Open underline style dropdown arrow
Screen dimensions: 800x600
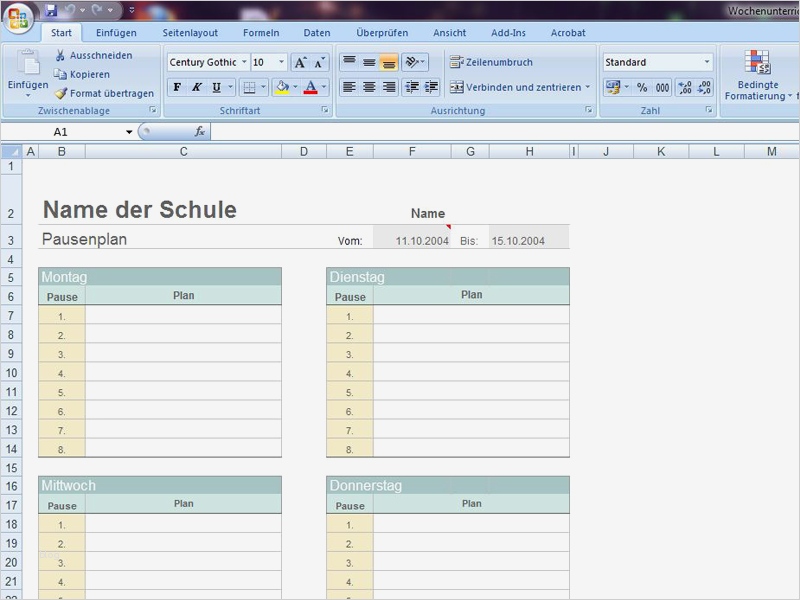tap(230, 87)
